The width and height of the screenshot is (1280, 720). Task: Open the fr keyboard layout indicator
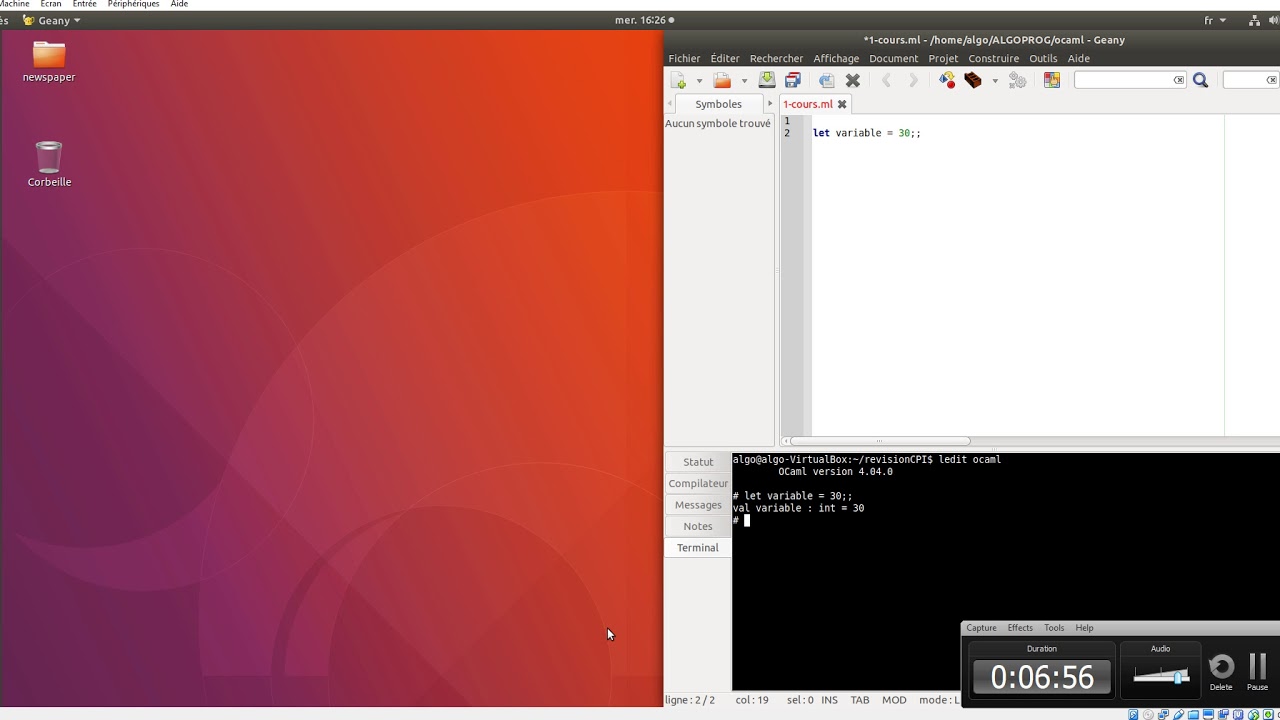pos(1215,20)
